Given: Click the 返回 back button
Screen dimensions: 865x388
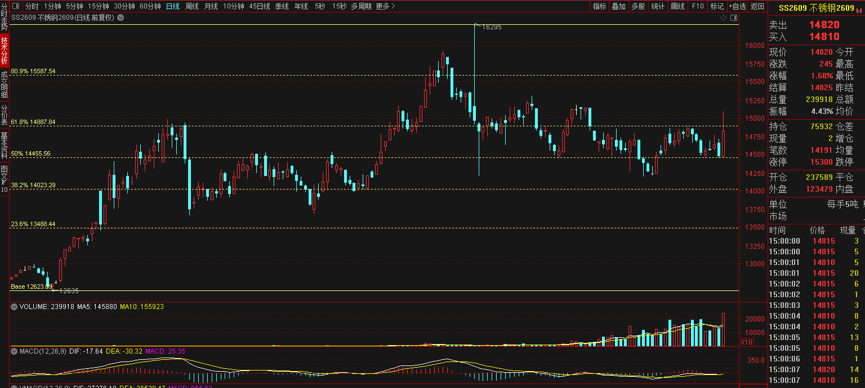Looking at the screenshot, I should (x=757, y=7).
